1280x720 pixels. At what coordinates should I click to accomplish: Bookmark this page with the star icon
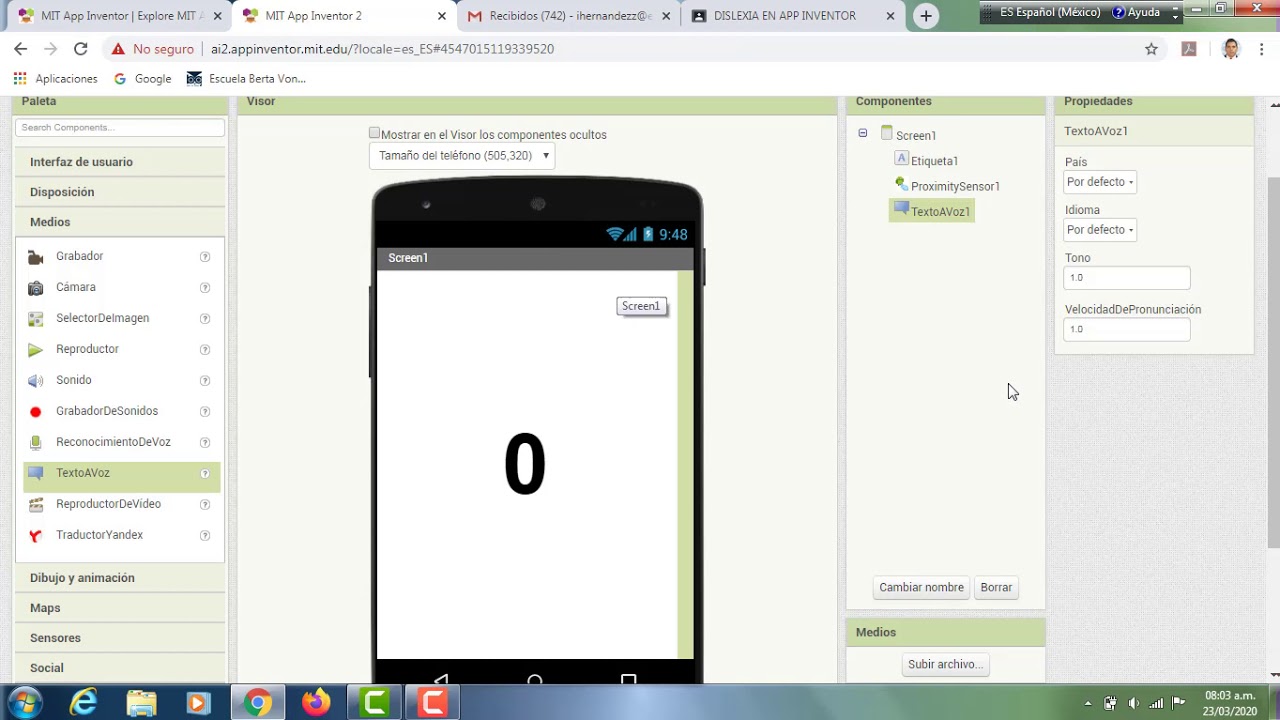[x=1151, y=49]
